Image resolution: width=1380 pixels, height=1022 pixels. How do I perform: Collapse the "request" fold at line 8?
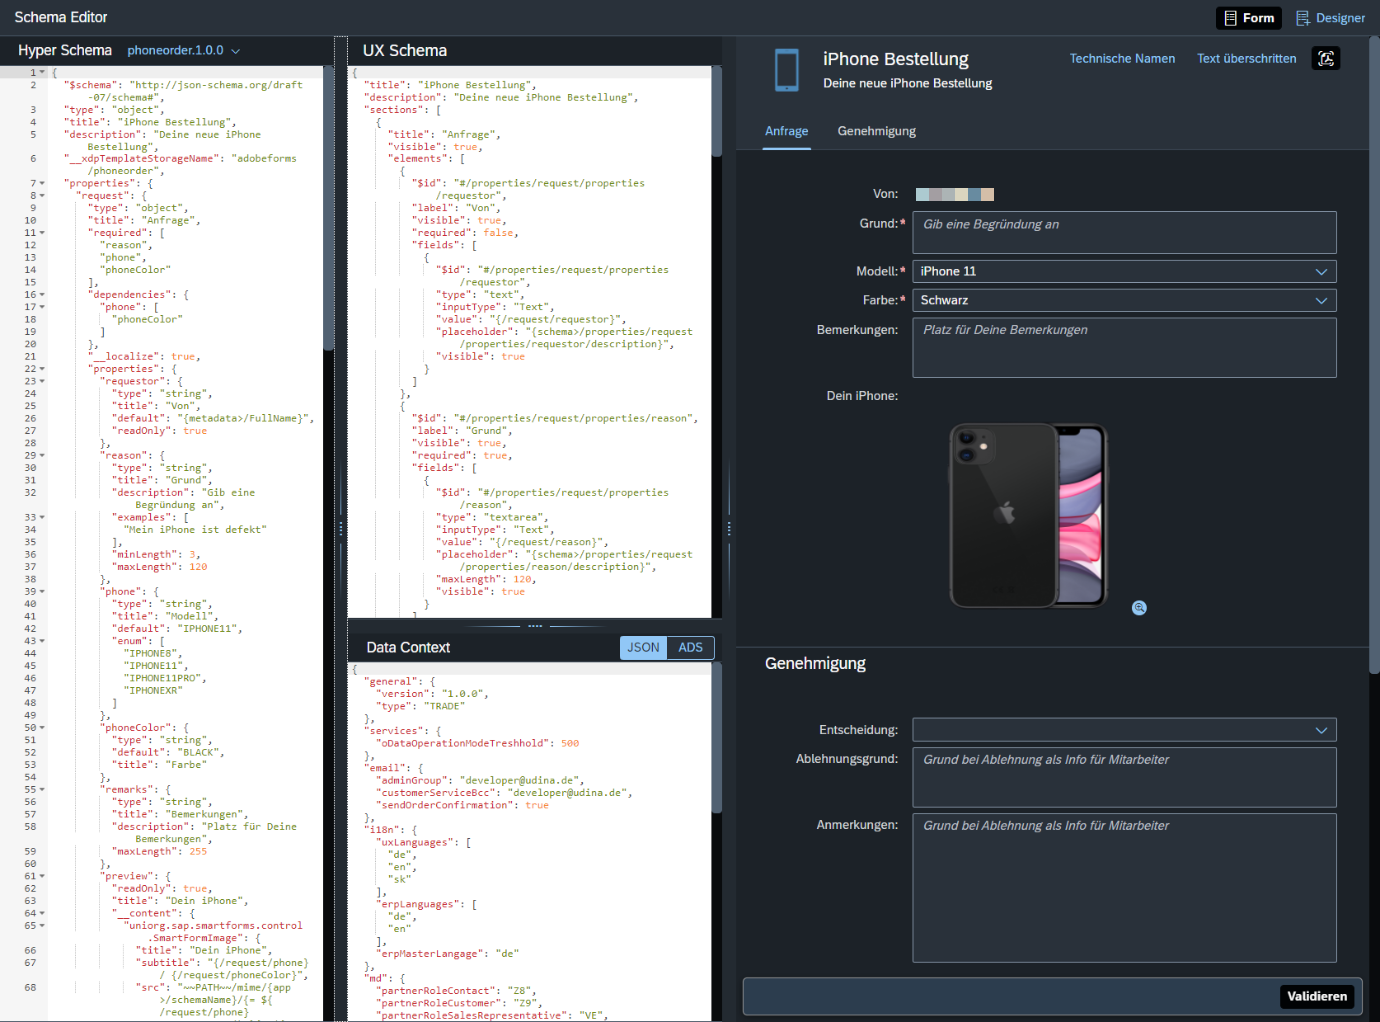coord(42,196)
